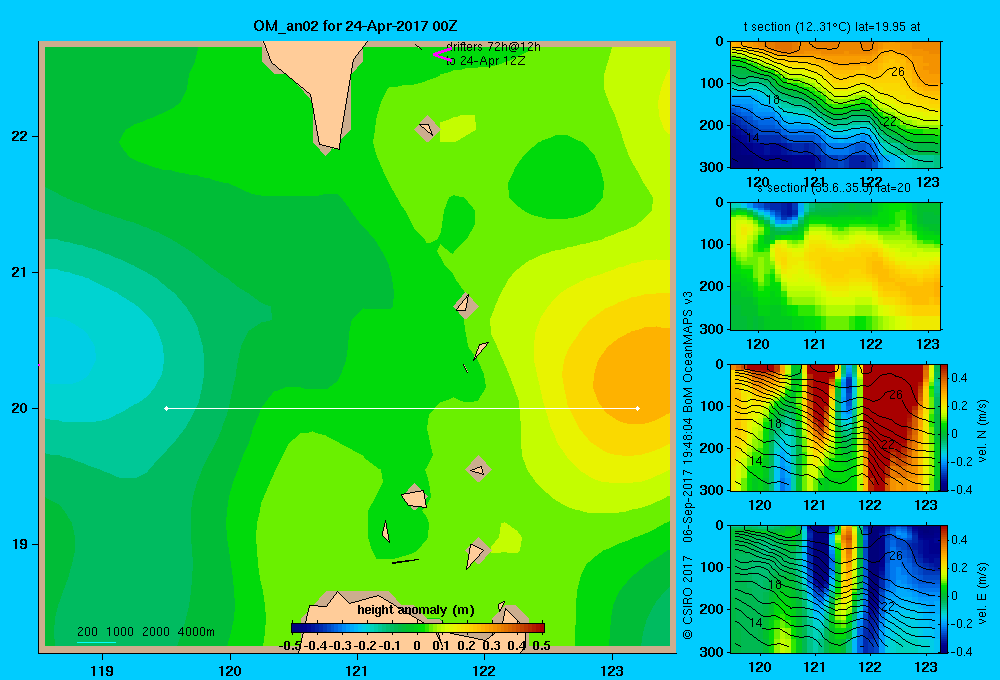This screenshot has width=1000, height=680.
Task: Click longitude label 120 under the main map
Action: (x=230, y=670)
